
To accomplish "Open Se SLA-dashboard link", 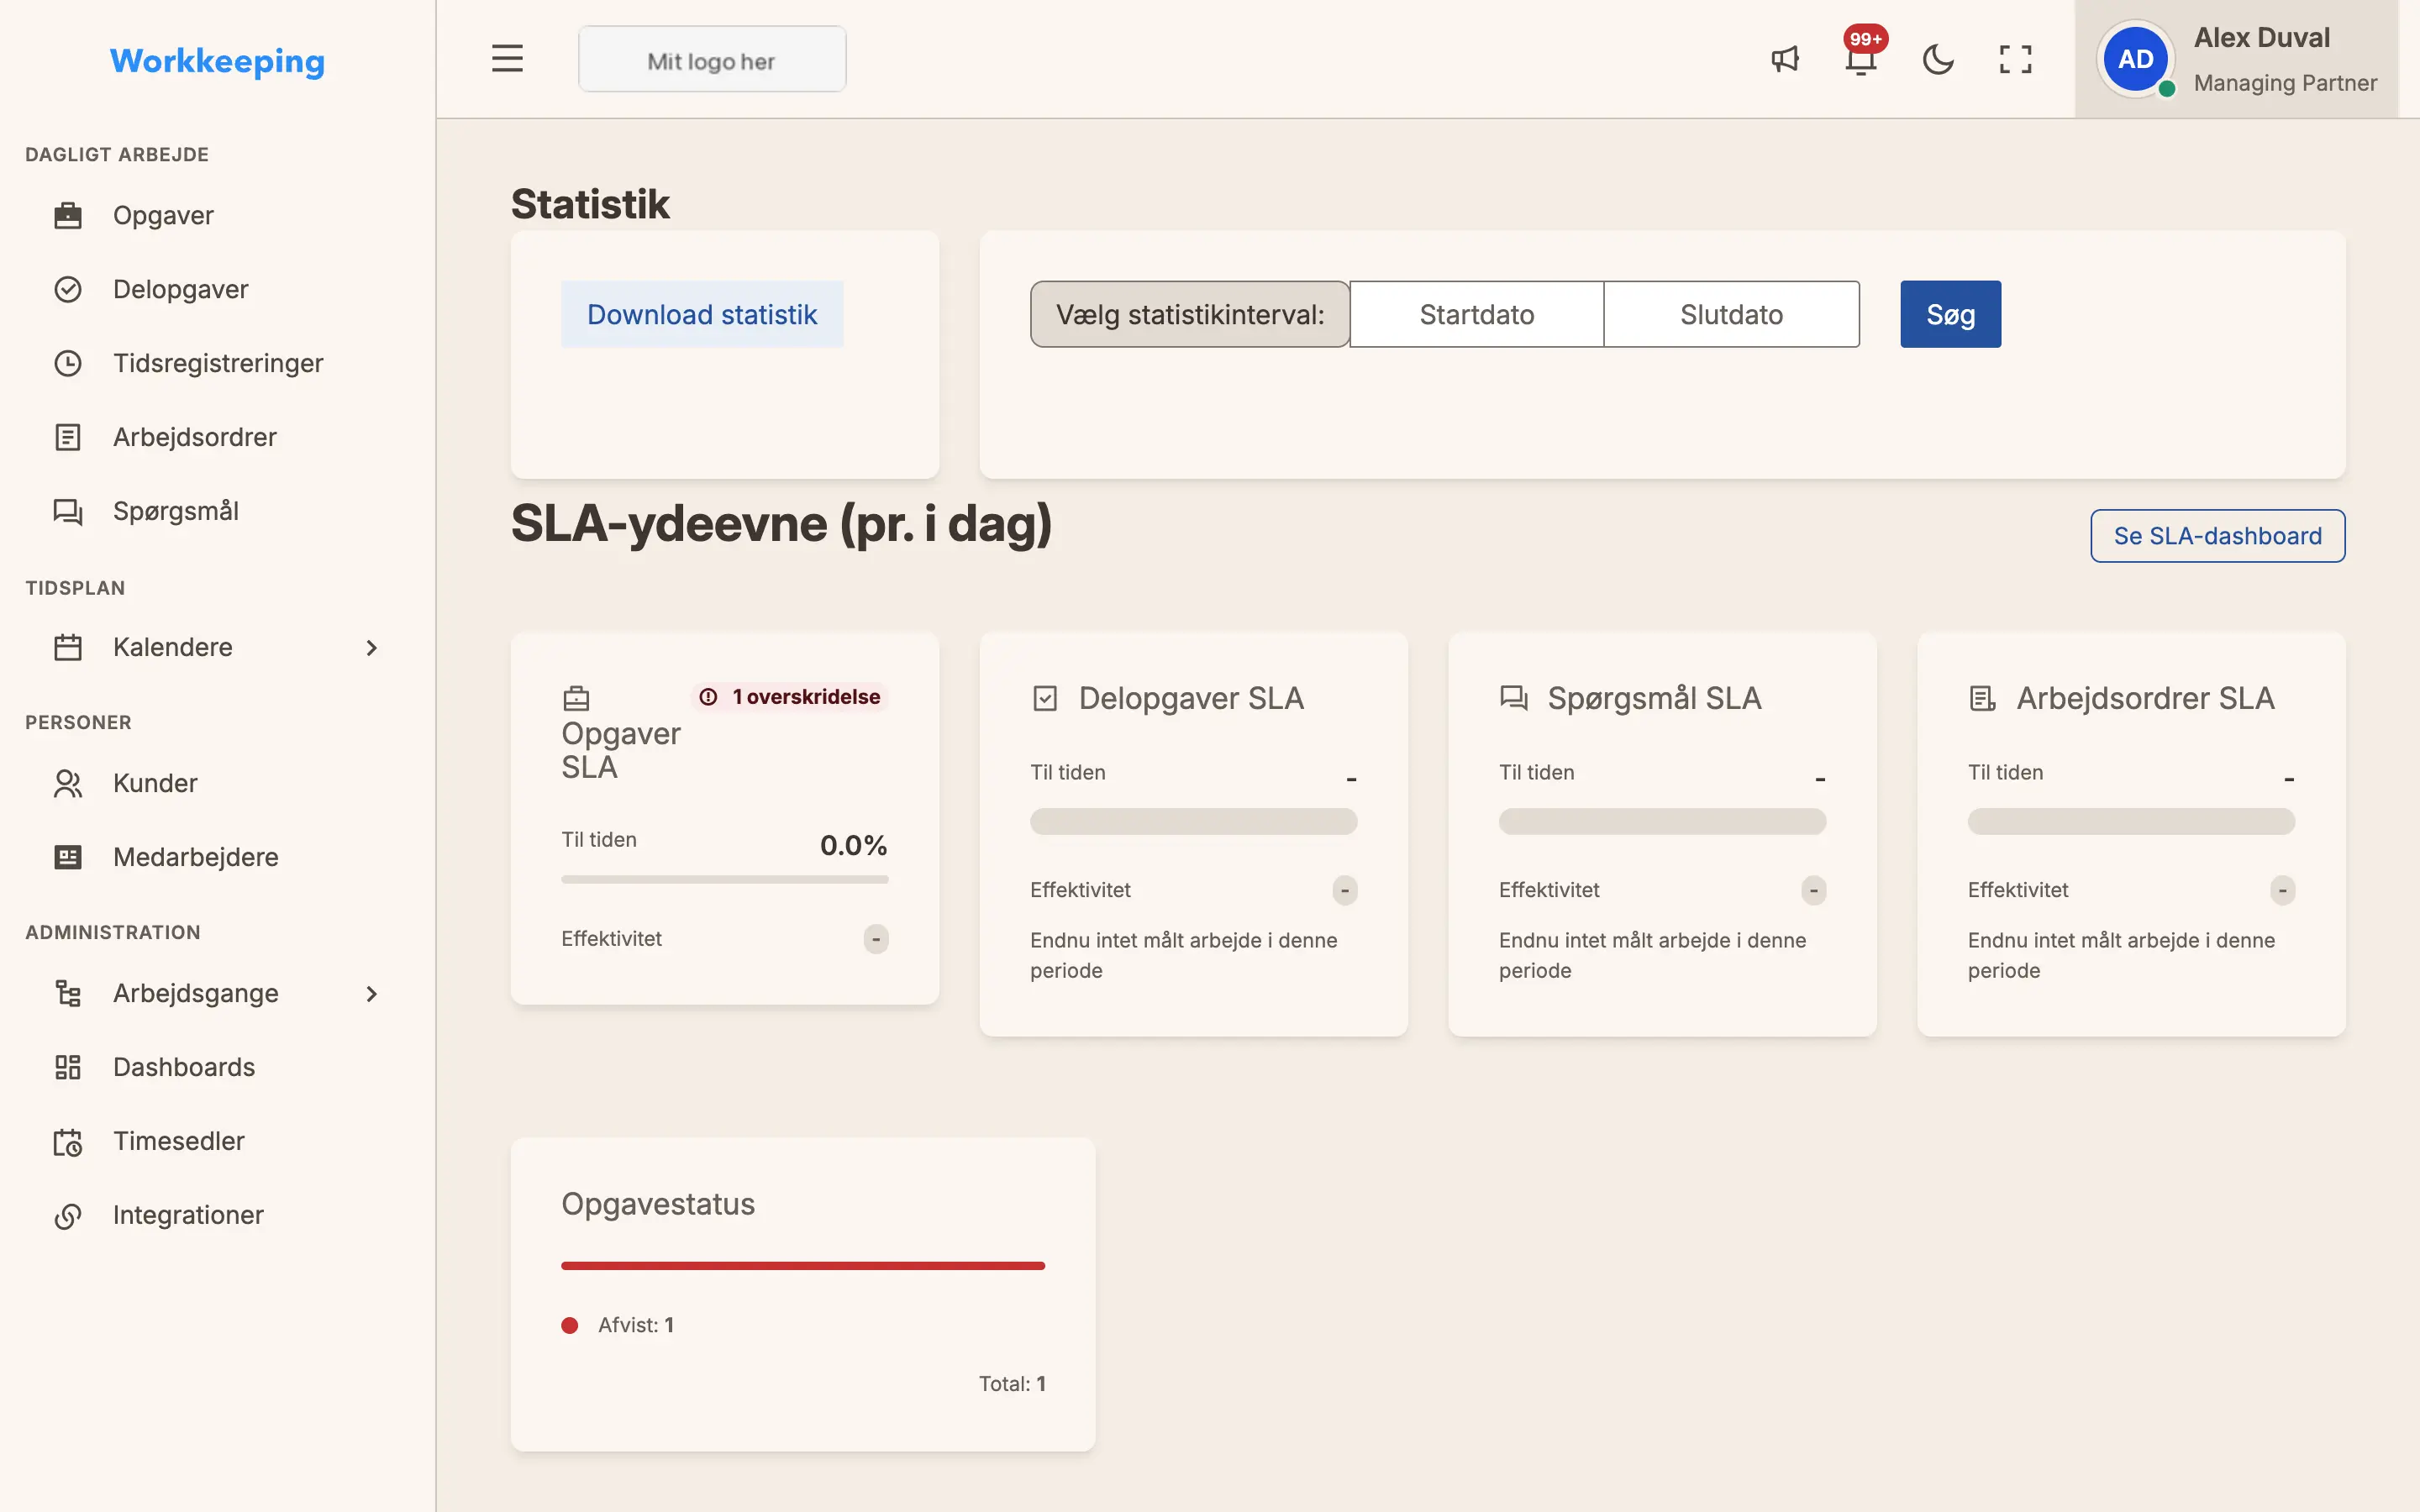I will (2217, 536).
